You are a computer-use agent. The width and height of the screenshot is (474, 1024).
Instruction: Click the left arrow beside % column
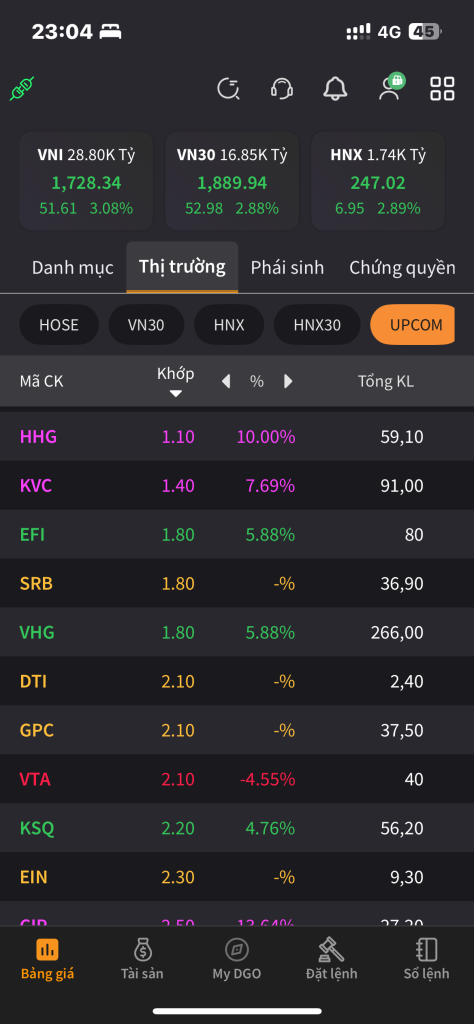pos(226,381)
